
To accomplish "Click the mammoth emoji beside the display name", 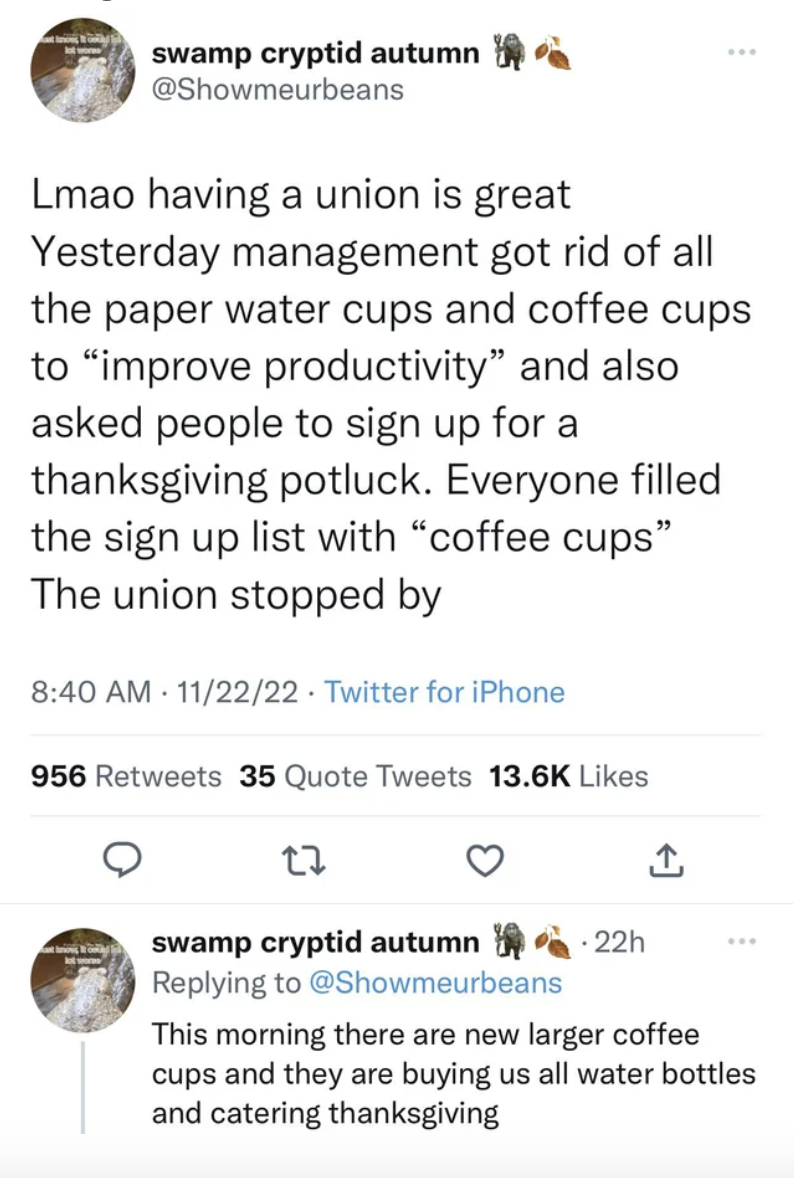I will (x=510, y=52).
